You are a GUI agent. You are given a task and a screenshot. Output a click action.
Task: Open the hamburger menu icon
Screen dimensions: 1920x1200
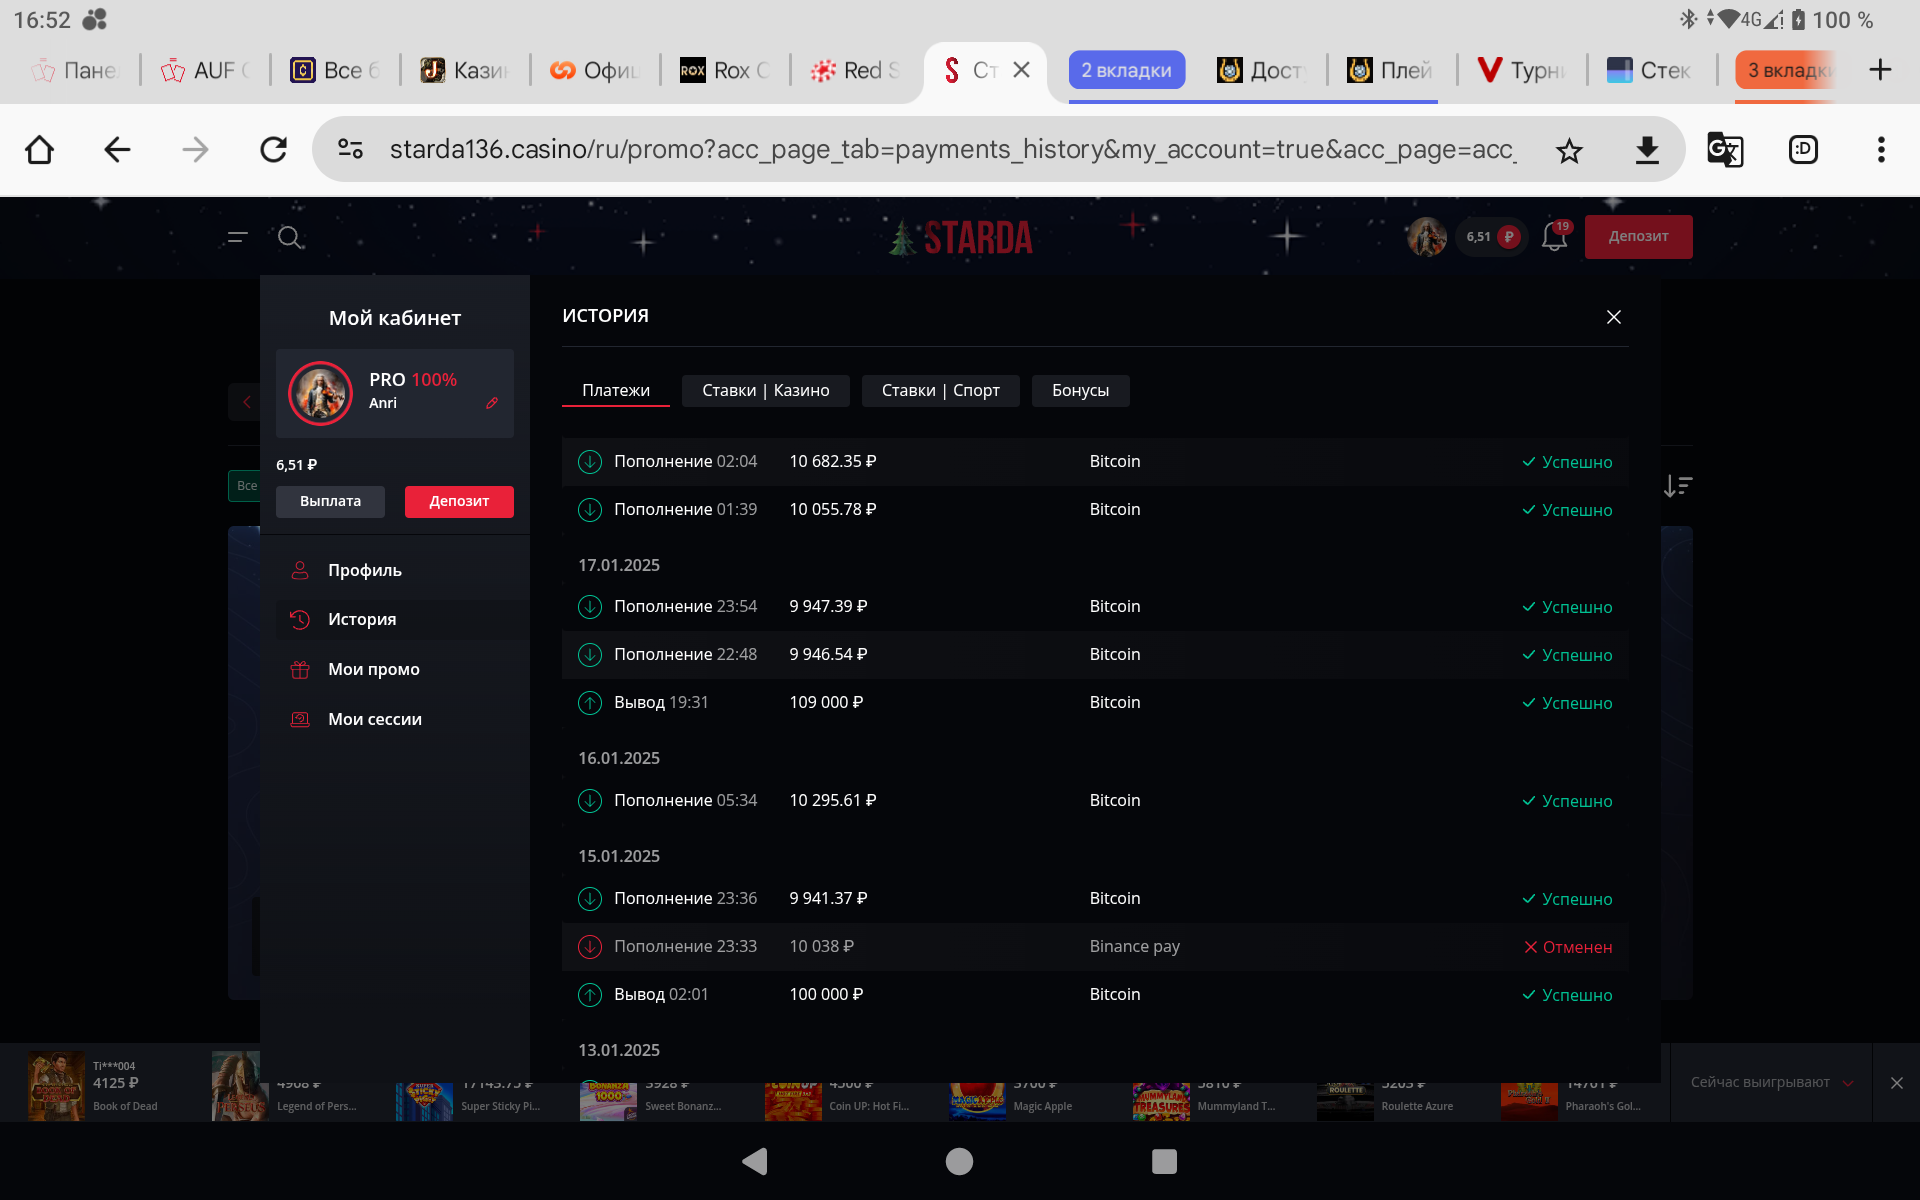[237, 237]
